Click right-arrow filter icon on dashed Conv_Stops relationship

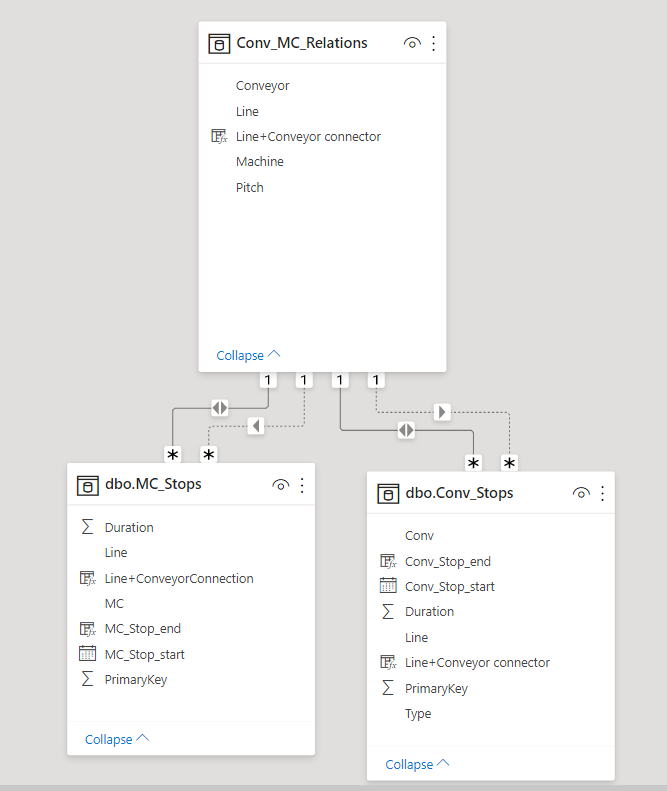[x=442, y=412]
